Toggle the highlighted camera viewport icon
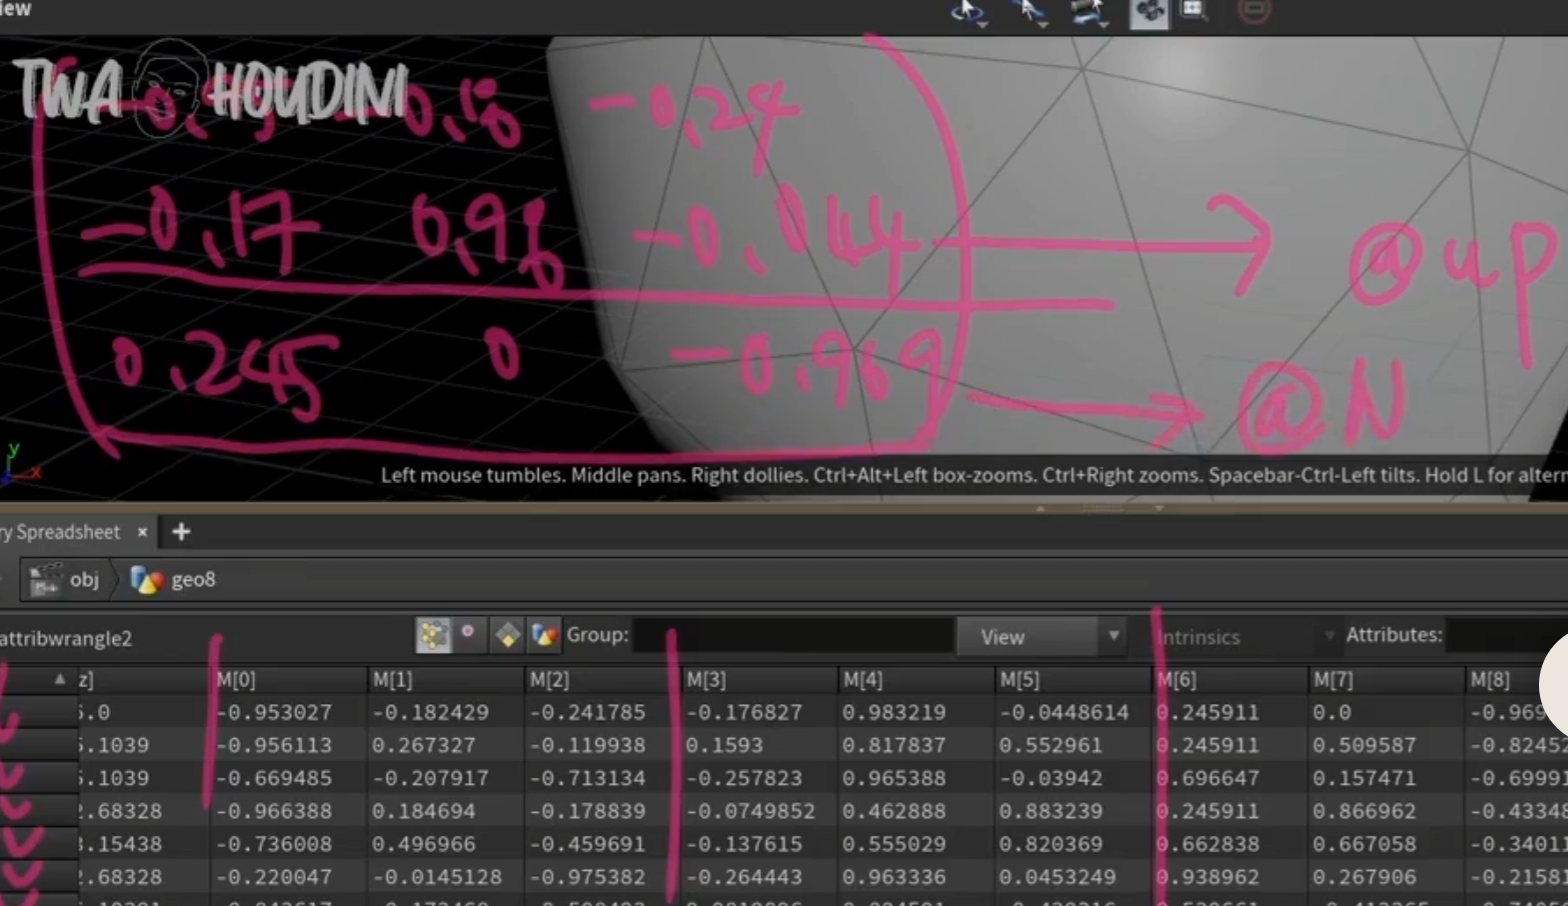1568x906 pixels. (x=1149, y=12)
